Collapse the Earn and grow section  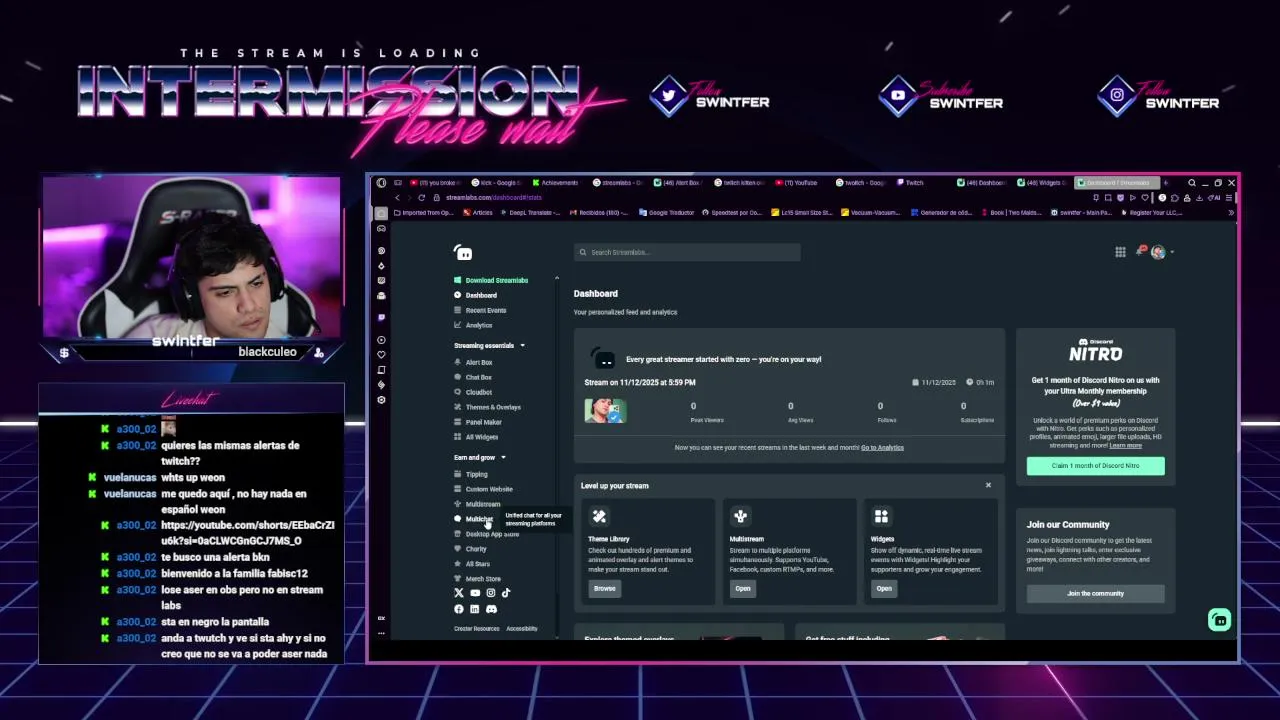tap(503, 458)
